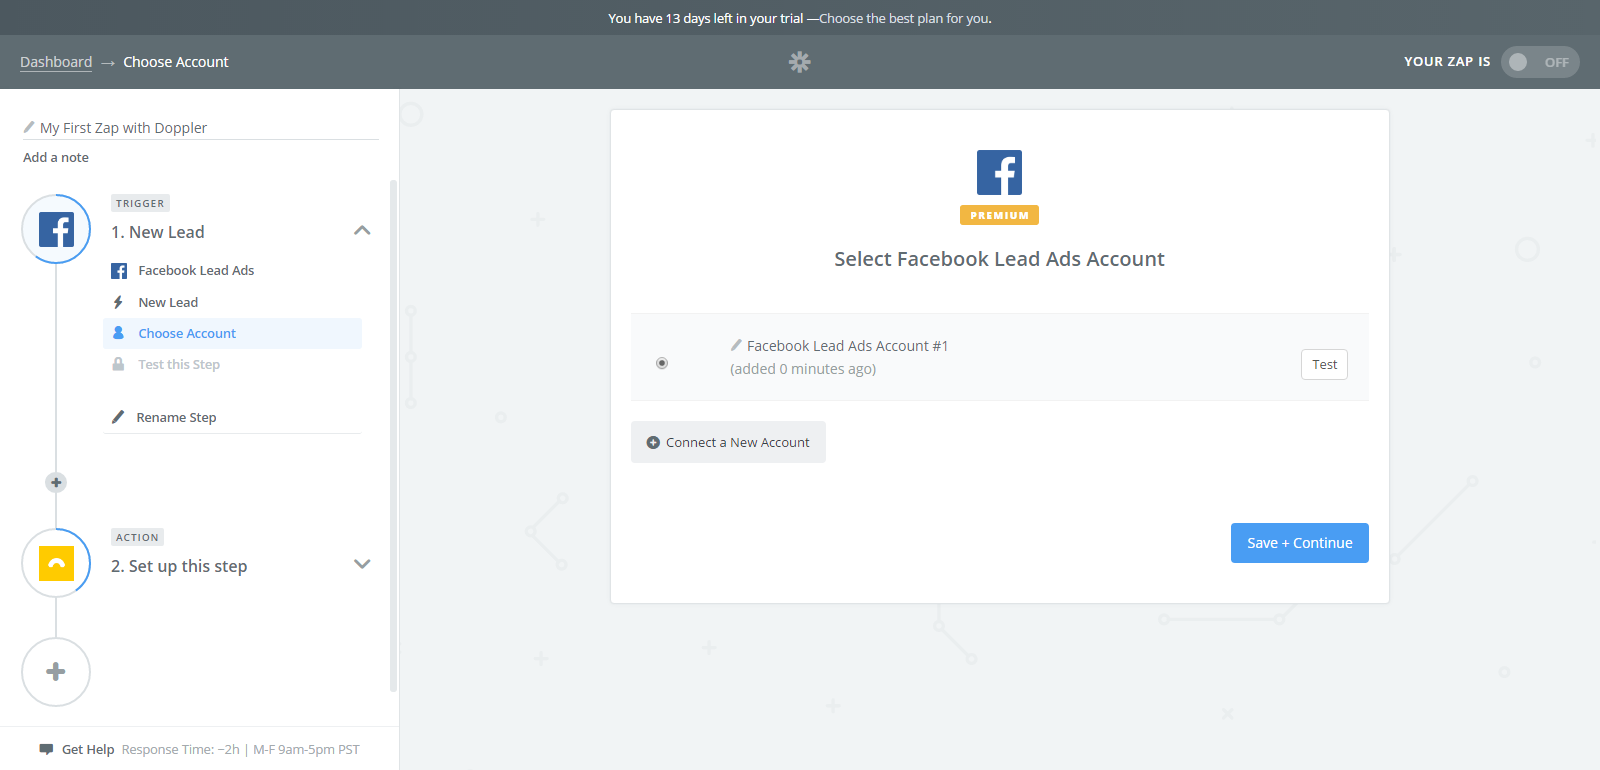Click the TRIGGER label tag
This screenshot has width=1600, height=770.
[140, 203]
